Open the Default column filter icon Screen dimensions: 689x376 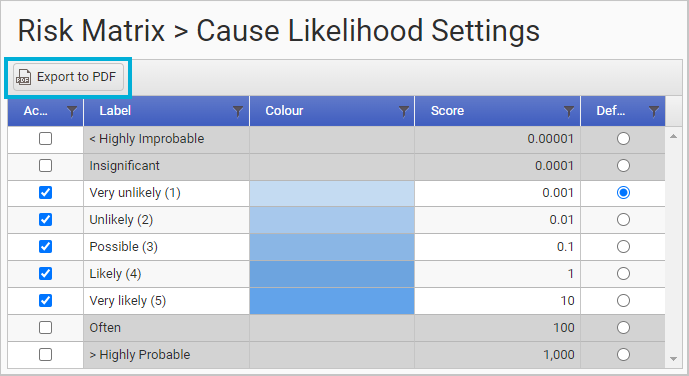tap(654, 111)
